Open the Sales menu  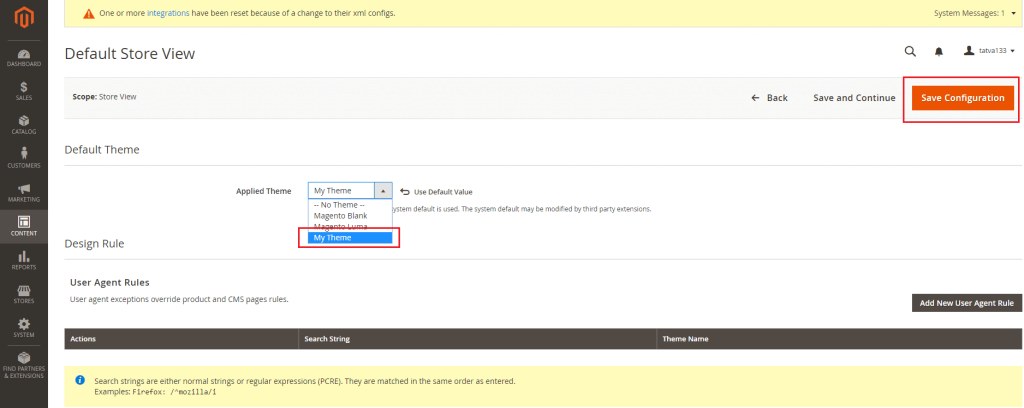[x=24, y=91]
